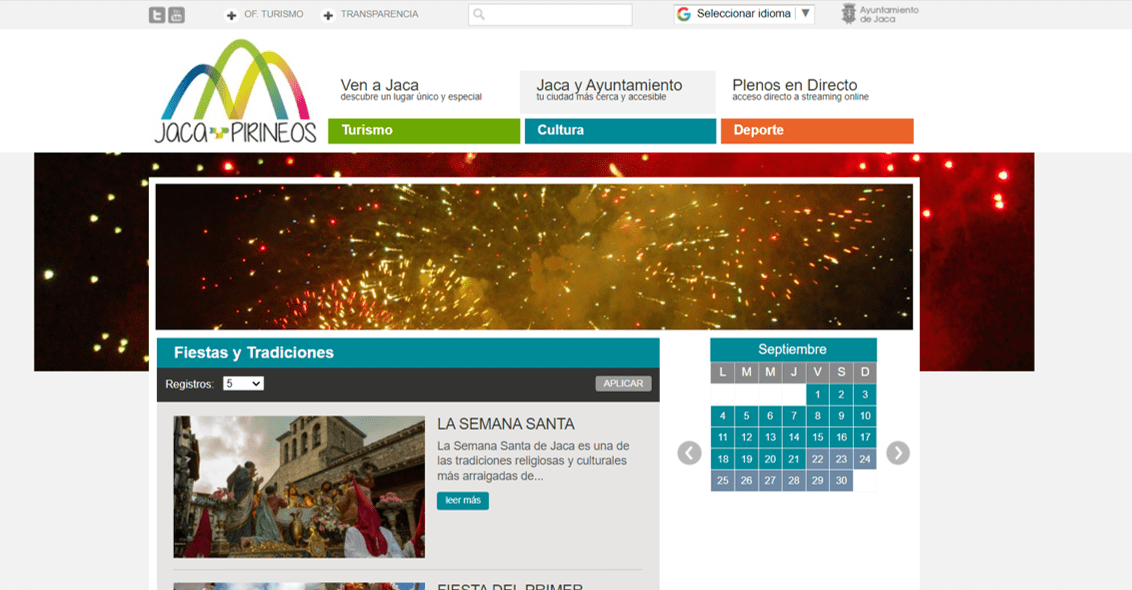Select September 18 in the calendar
1132x590 pixels.
723,459
